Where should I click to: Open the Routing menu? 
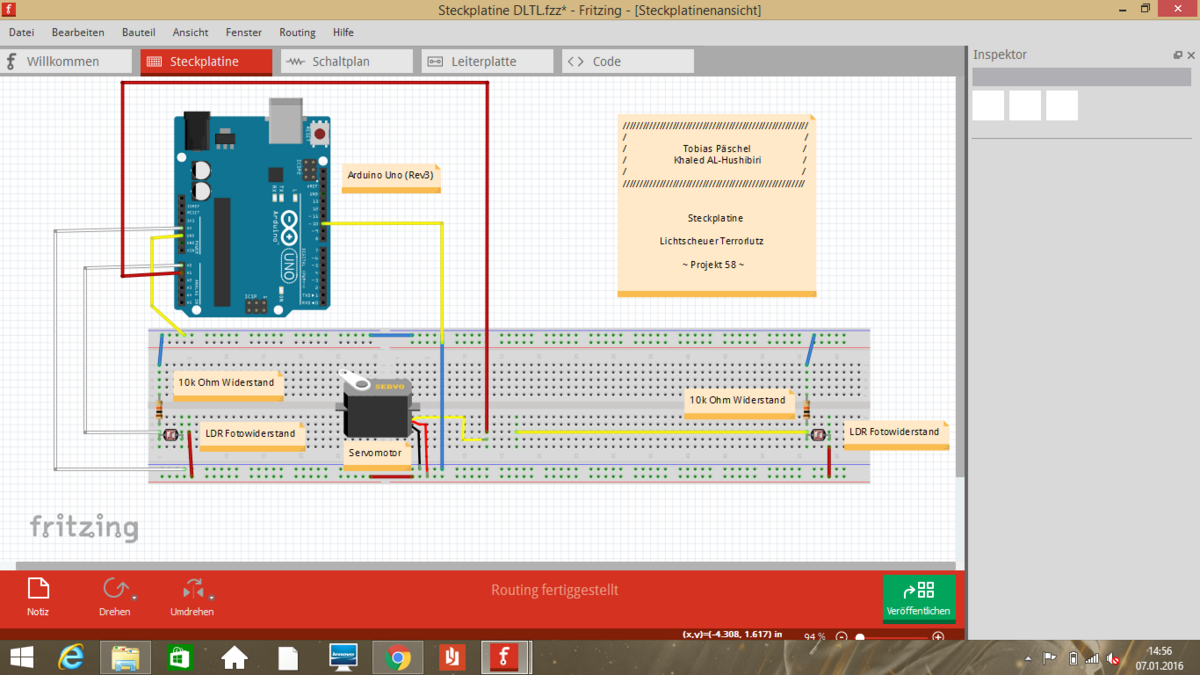pos(297,32)
